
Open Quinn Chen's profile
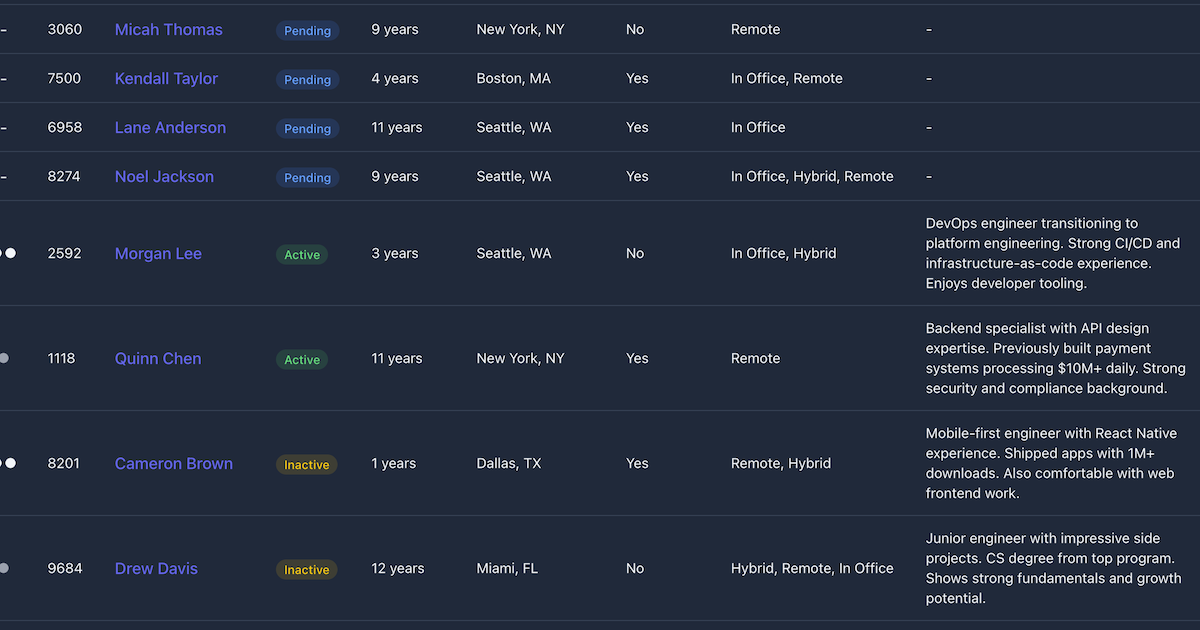coord(158,359)
